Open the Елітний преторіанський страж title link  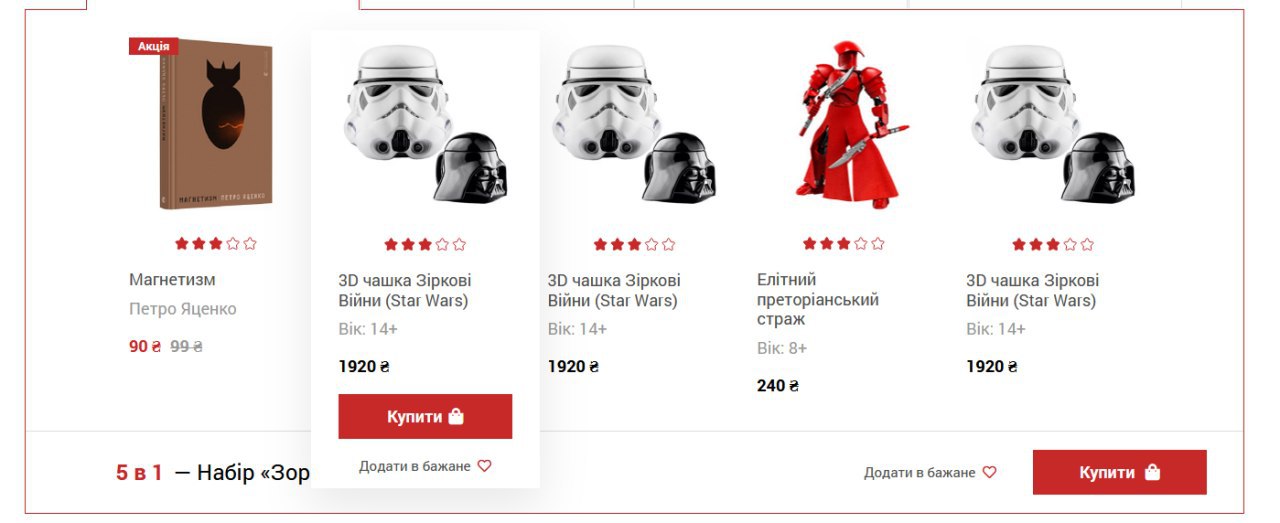(818, 299)
